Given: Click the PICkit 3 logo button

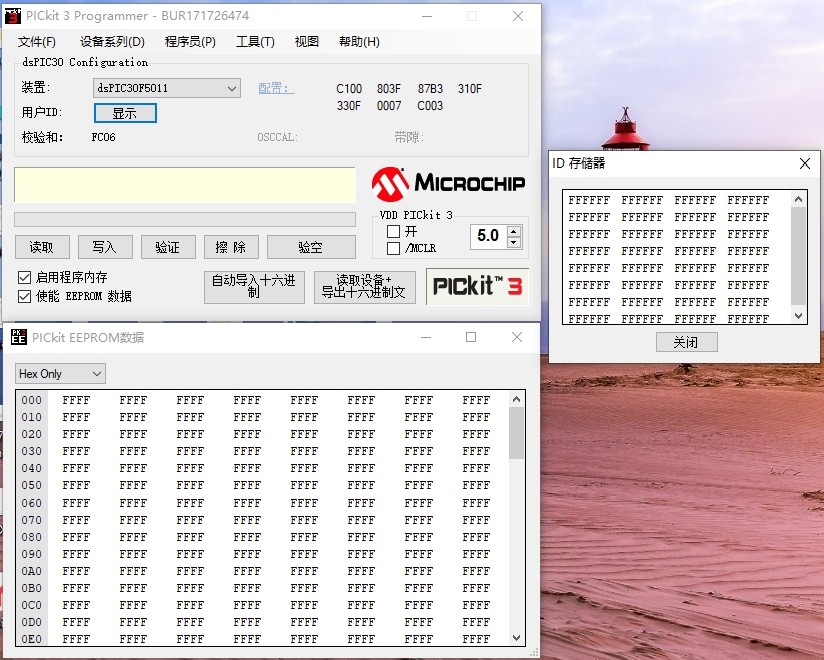Looking at the screenshot, I should (x=477, y=286).
